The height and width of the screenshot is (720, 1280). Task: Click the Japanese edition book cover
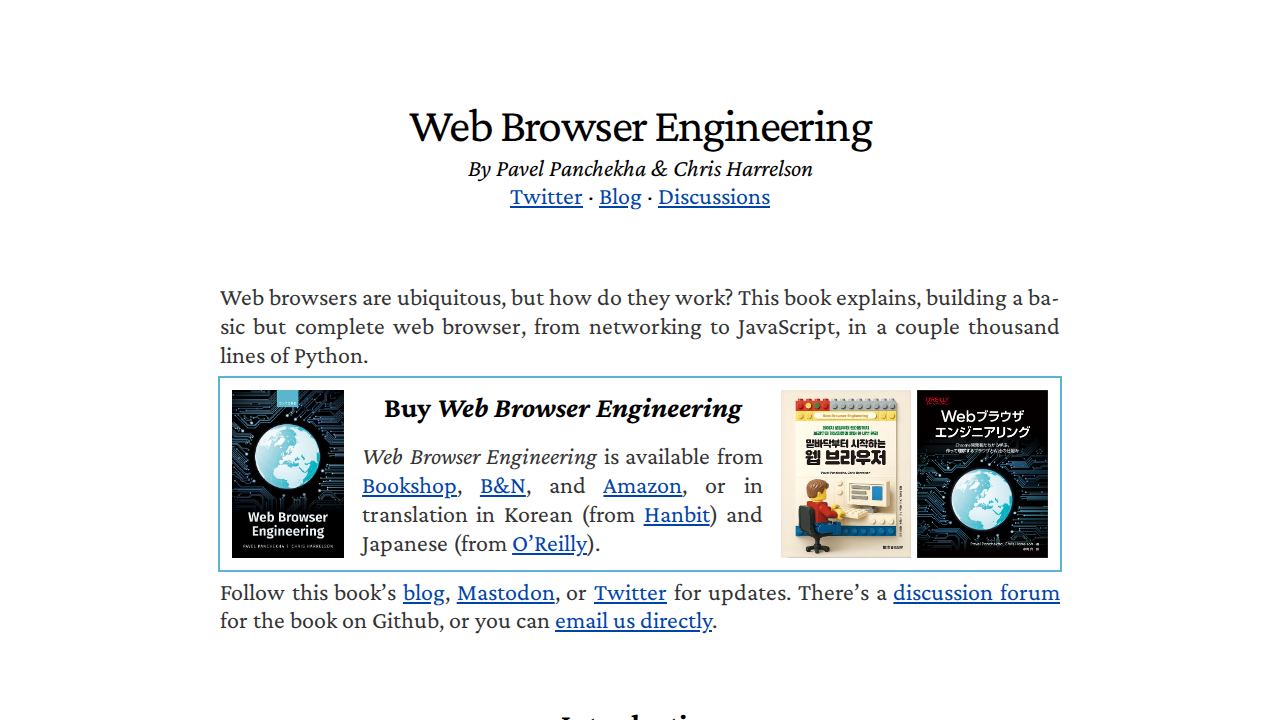pos(982,474)
